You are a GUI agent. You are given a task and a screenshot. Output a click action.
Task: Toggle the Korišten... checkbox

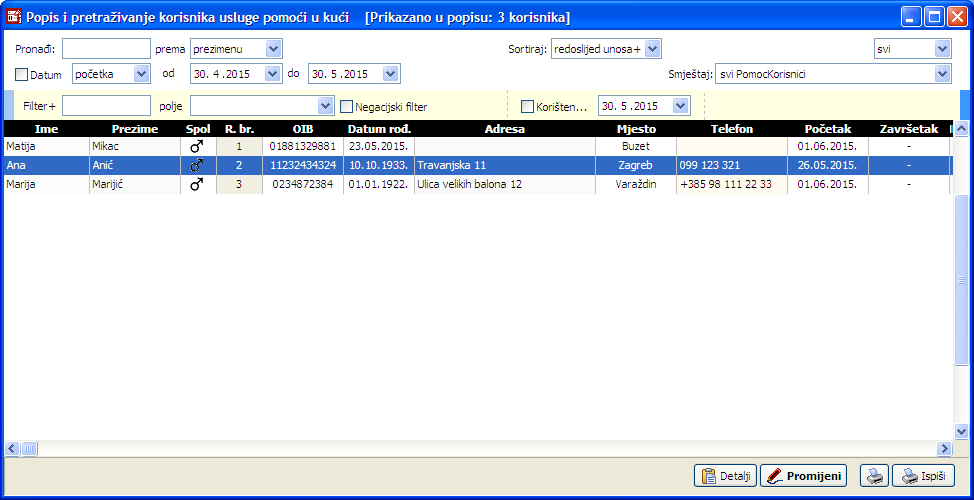527,106
